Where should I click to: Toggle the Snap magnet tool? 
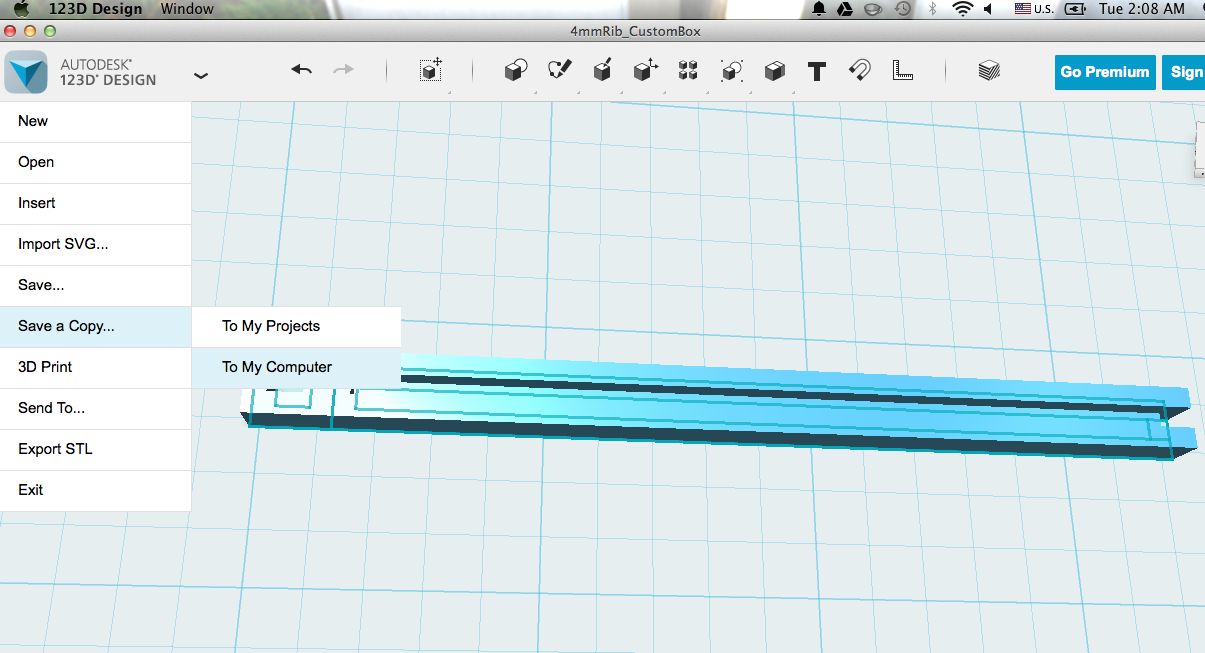pyautogui.click(x=860, y=71)
